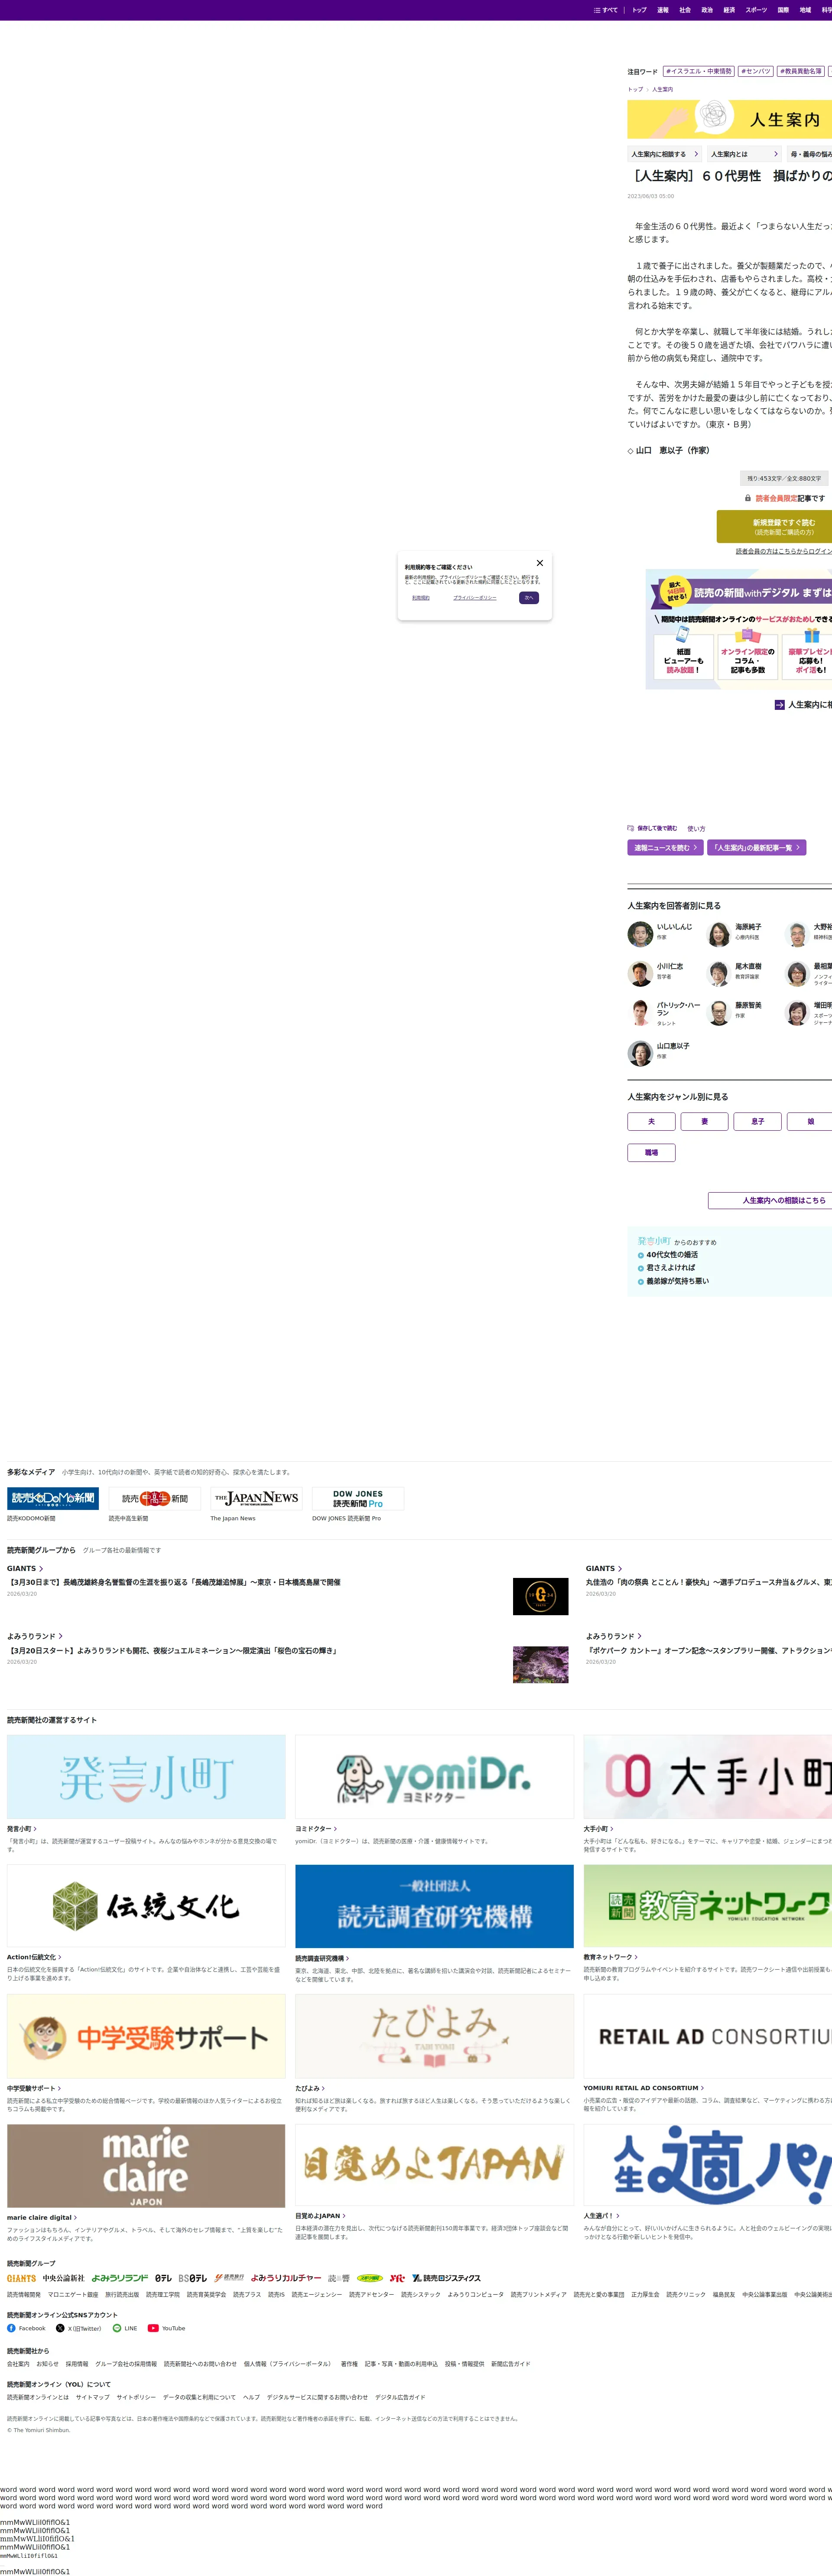Expand the 人生案内とは link
The width and height of the screenshot is (832, 2576).
[x=745, y=154]
